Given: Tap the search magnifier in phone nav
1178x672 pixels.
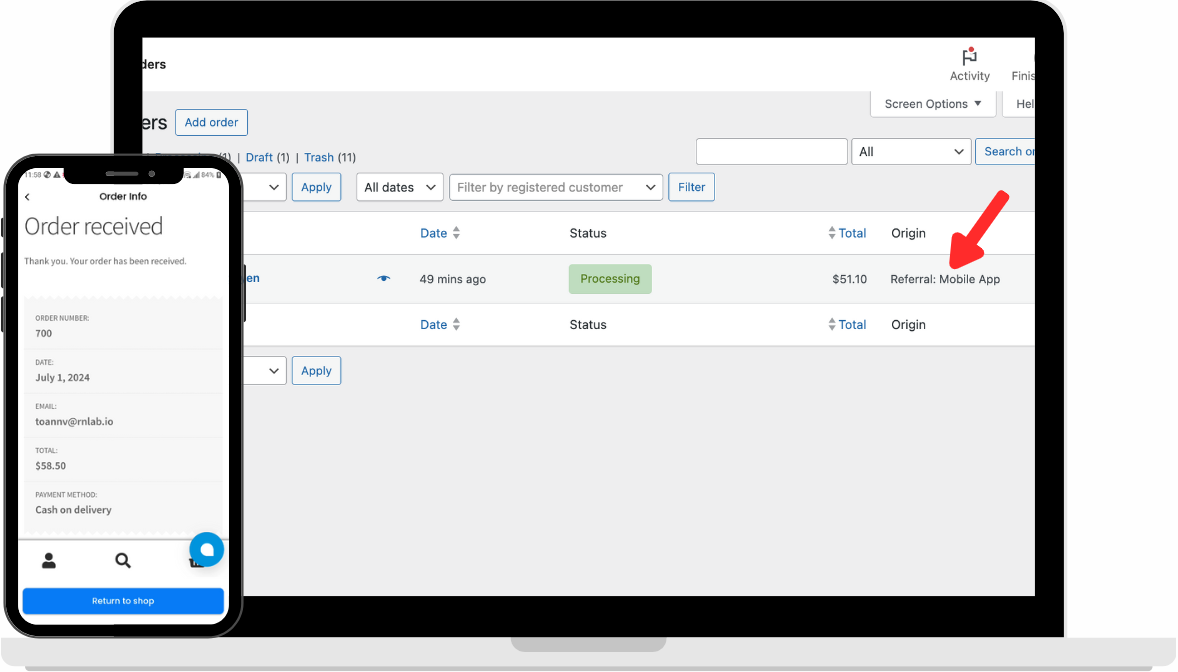Looking at the screenshot, I should click(x=123, y=561).
